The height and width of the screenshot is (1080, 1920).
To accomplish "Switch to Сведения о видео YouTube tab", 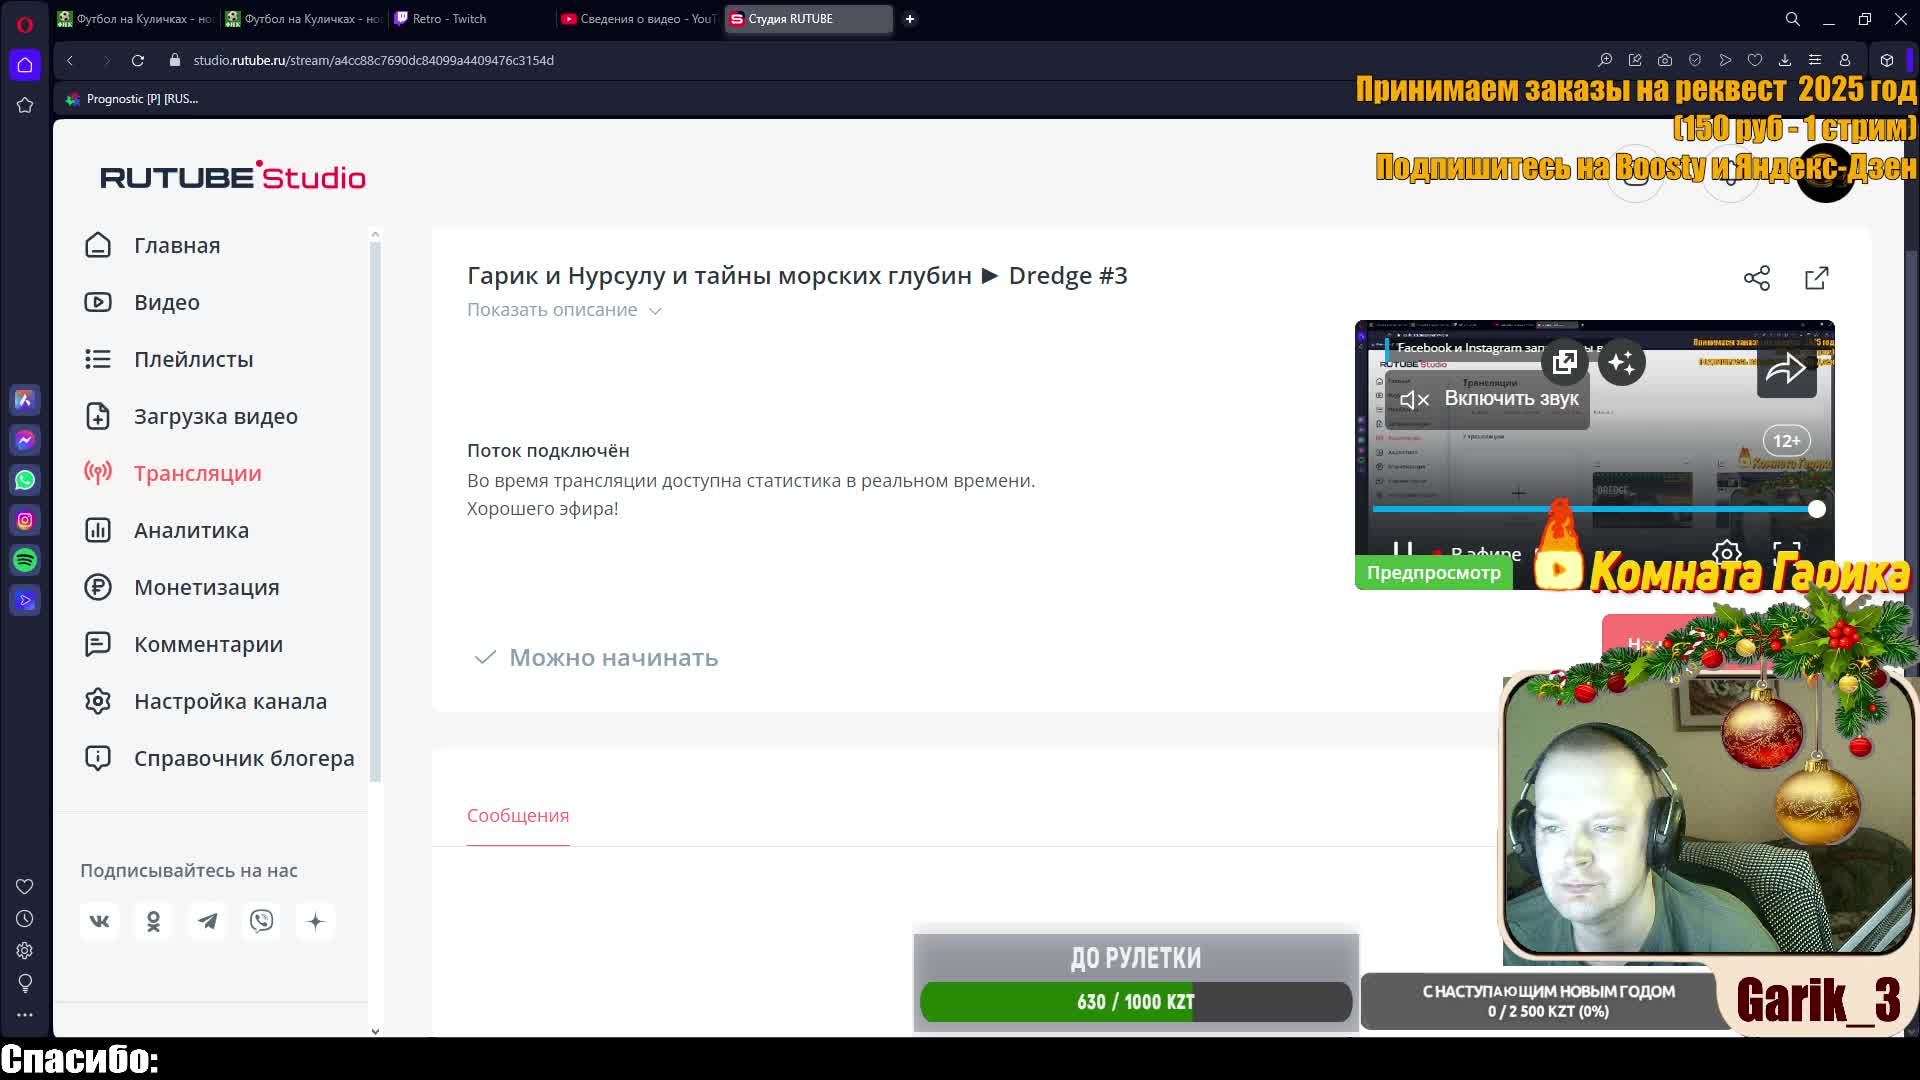I will point(637,19).
